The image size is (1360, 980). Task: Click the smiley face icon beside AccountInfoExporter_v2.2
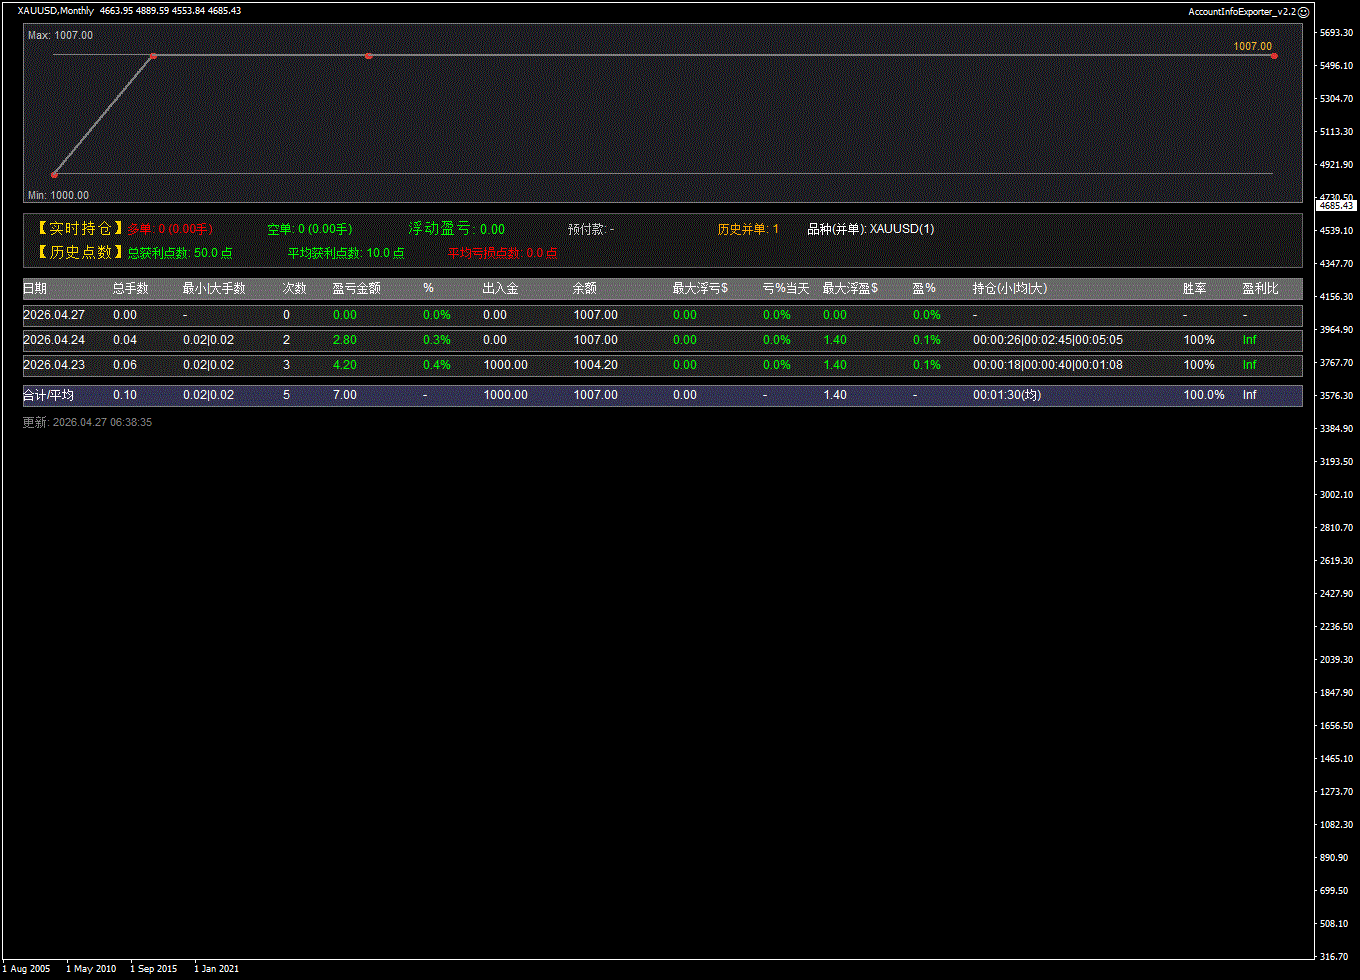1303,12
